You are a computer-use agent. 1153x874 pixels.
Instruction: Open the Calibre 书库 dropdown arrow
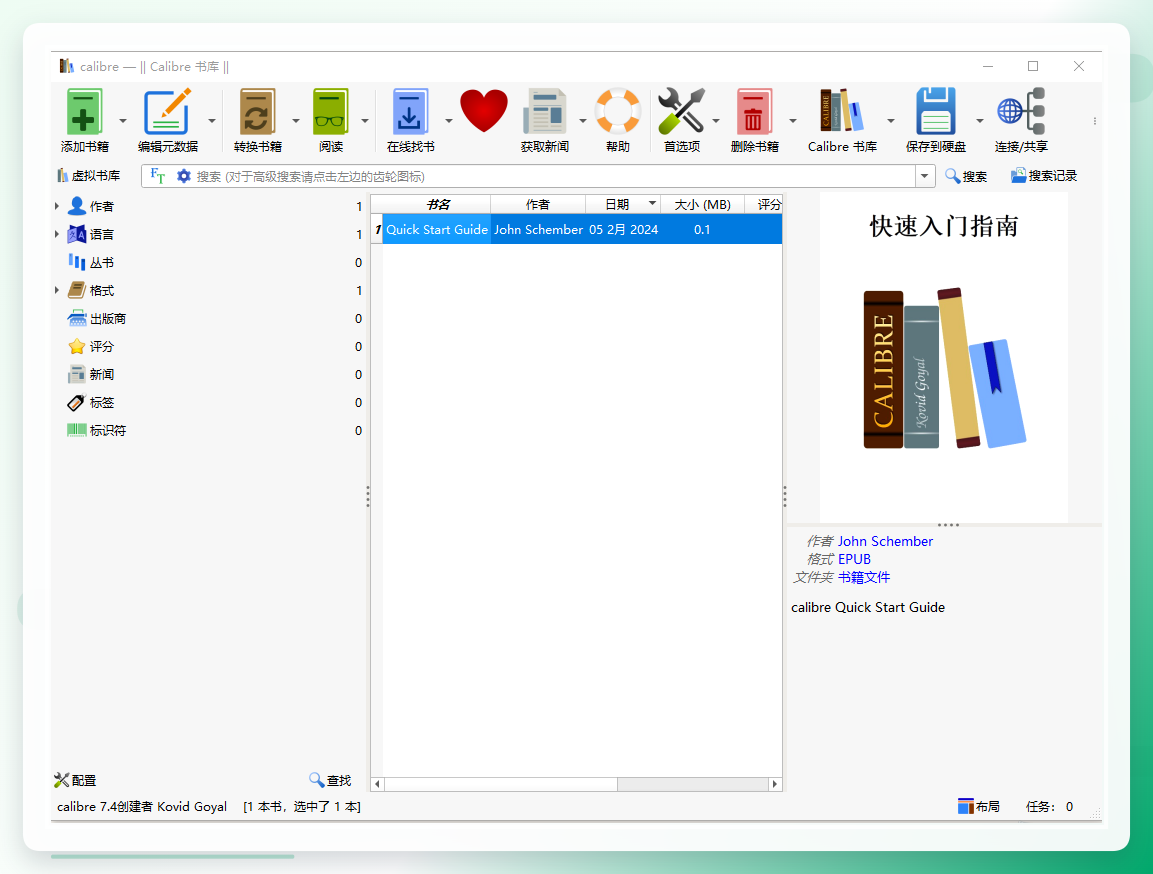click(x=890, y=121)
